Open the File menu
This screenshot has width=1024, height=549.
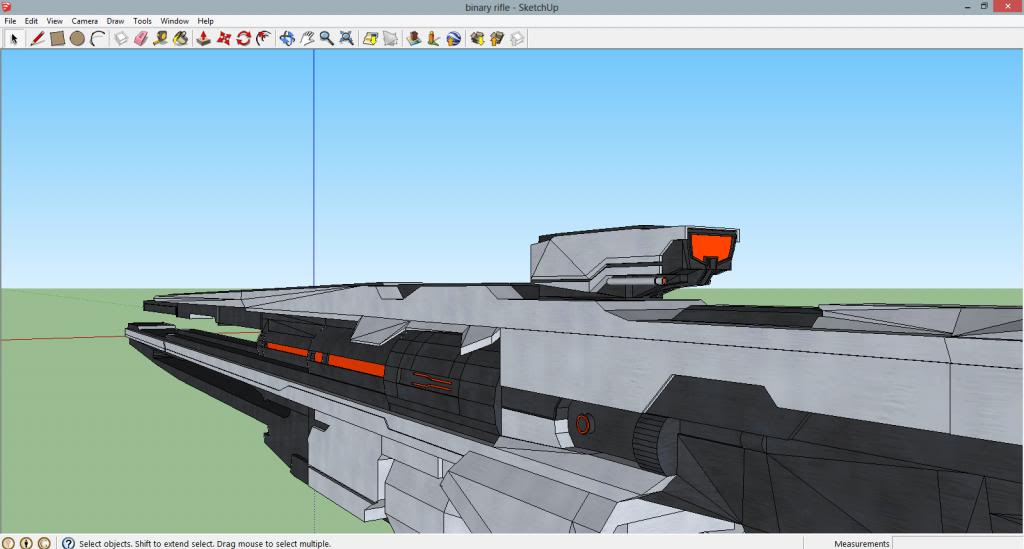10,21
